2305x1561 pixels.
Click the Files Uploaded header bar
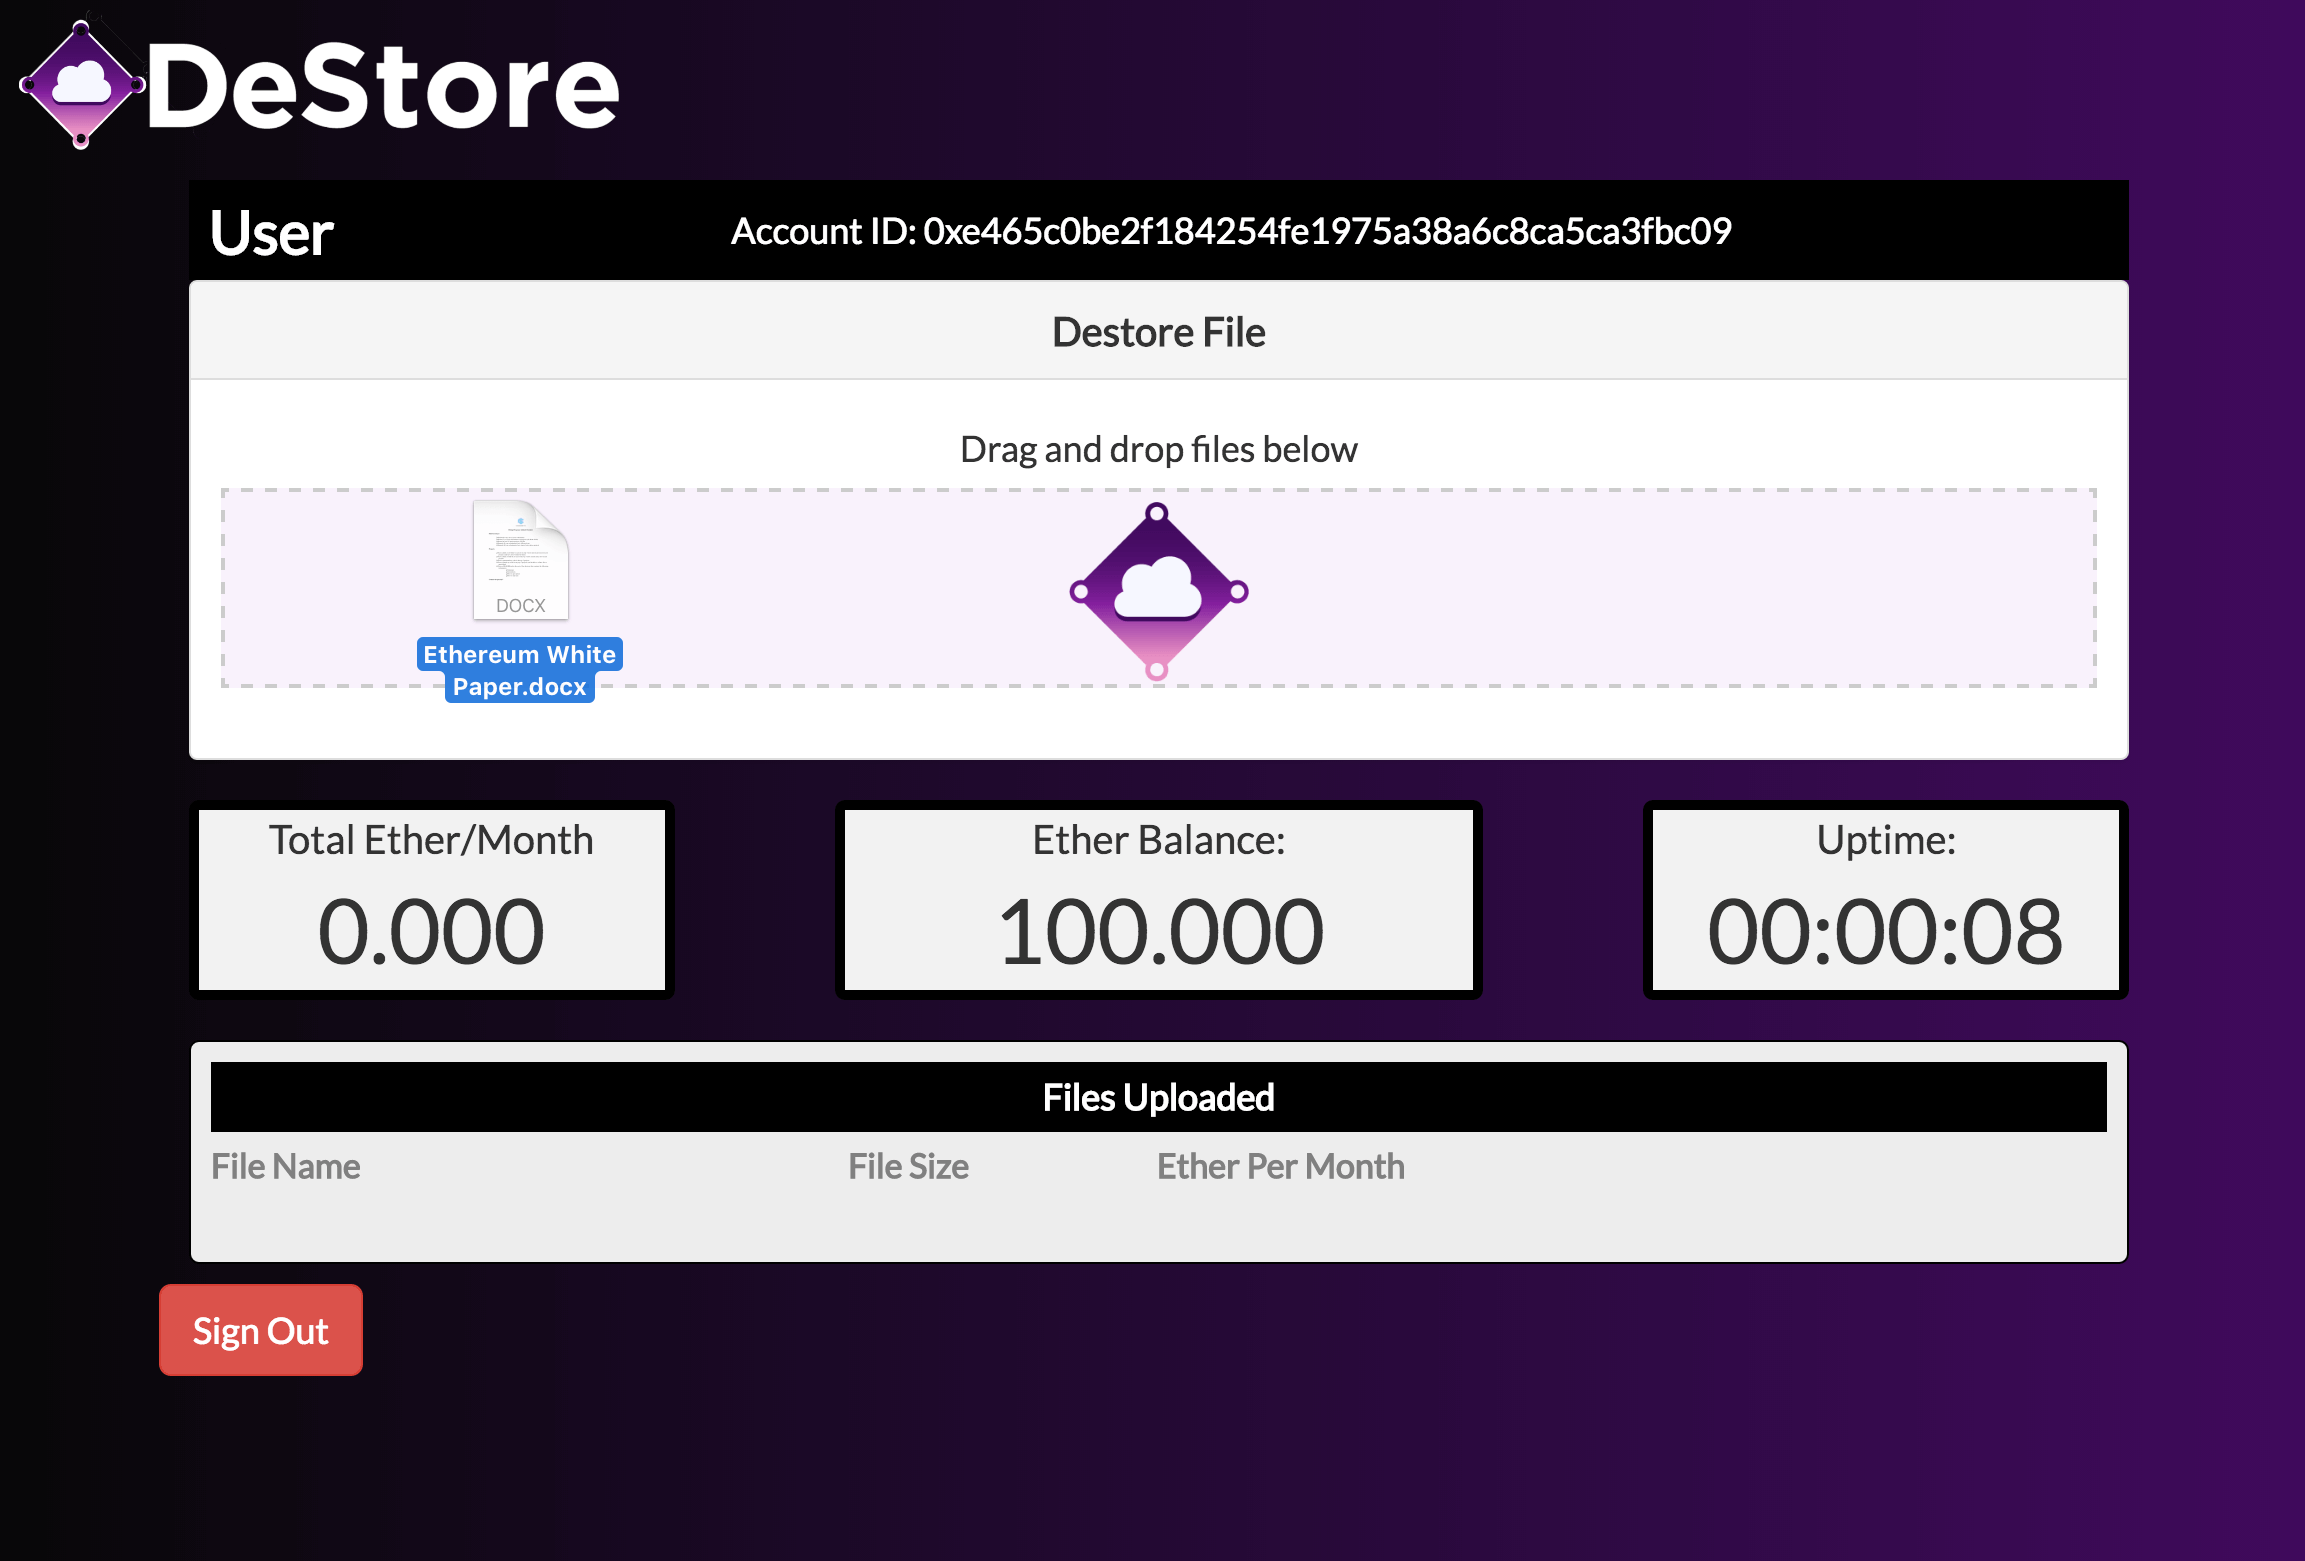tap(1158, 1097)
